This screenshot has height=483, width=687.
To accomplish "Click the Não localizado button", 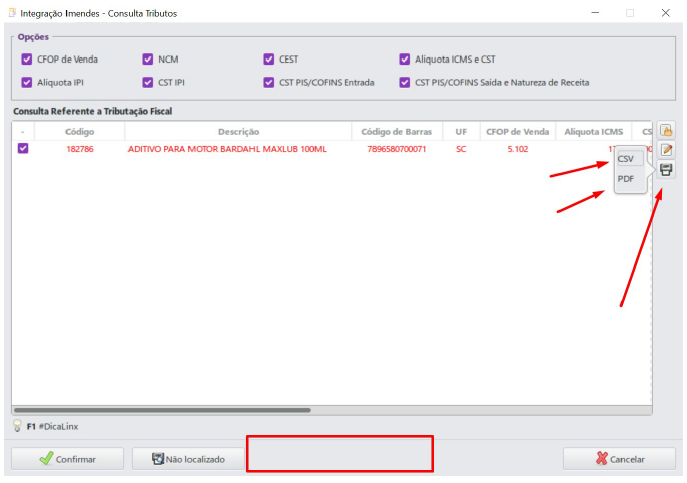I will click(188, 459).
